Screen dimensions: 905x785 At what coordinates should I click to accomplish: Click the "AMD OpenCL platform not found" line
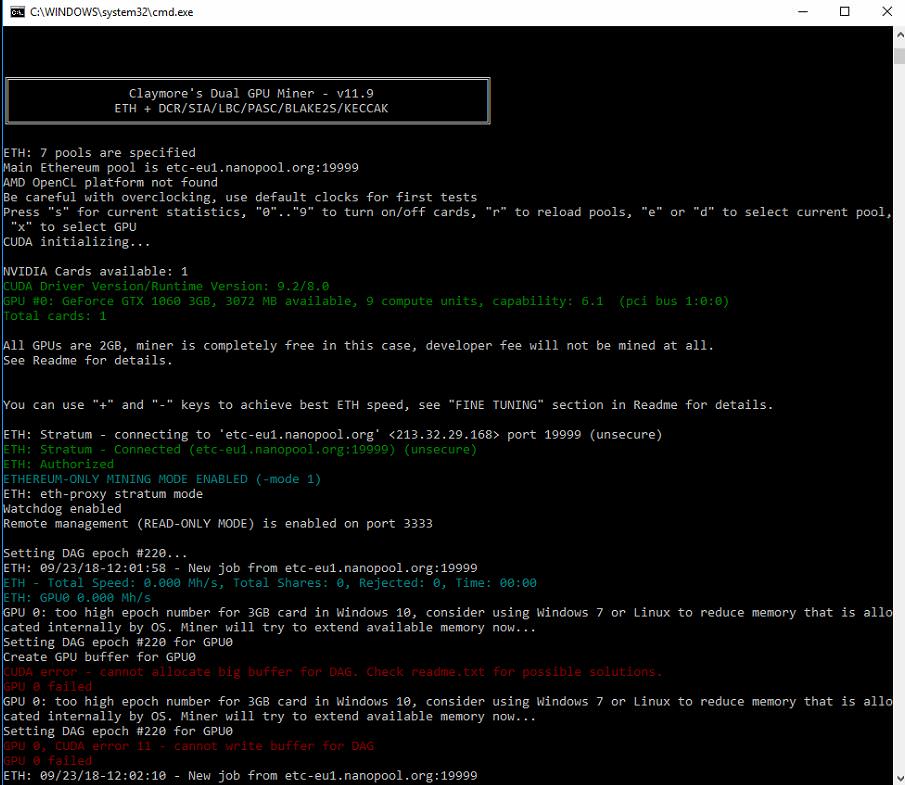[110, 182]
